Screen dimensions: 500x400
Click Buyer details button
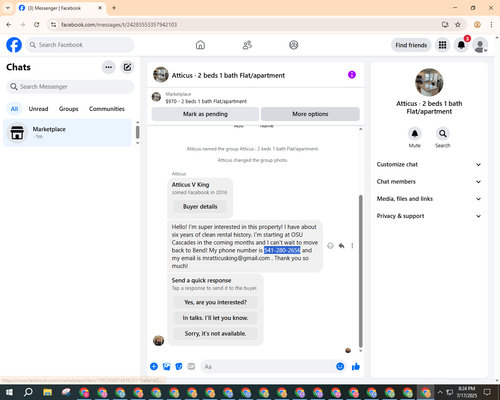click(x=200, y=207)
